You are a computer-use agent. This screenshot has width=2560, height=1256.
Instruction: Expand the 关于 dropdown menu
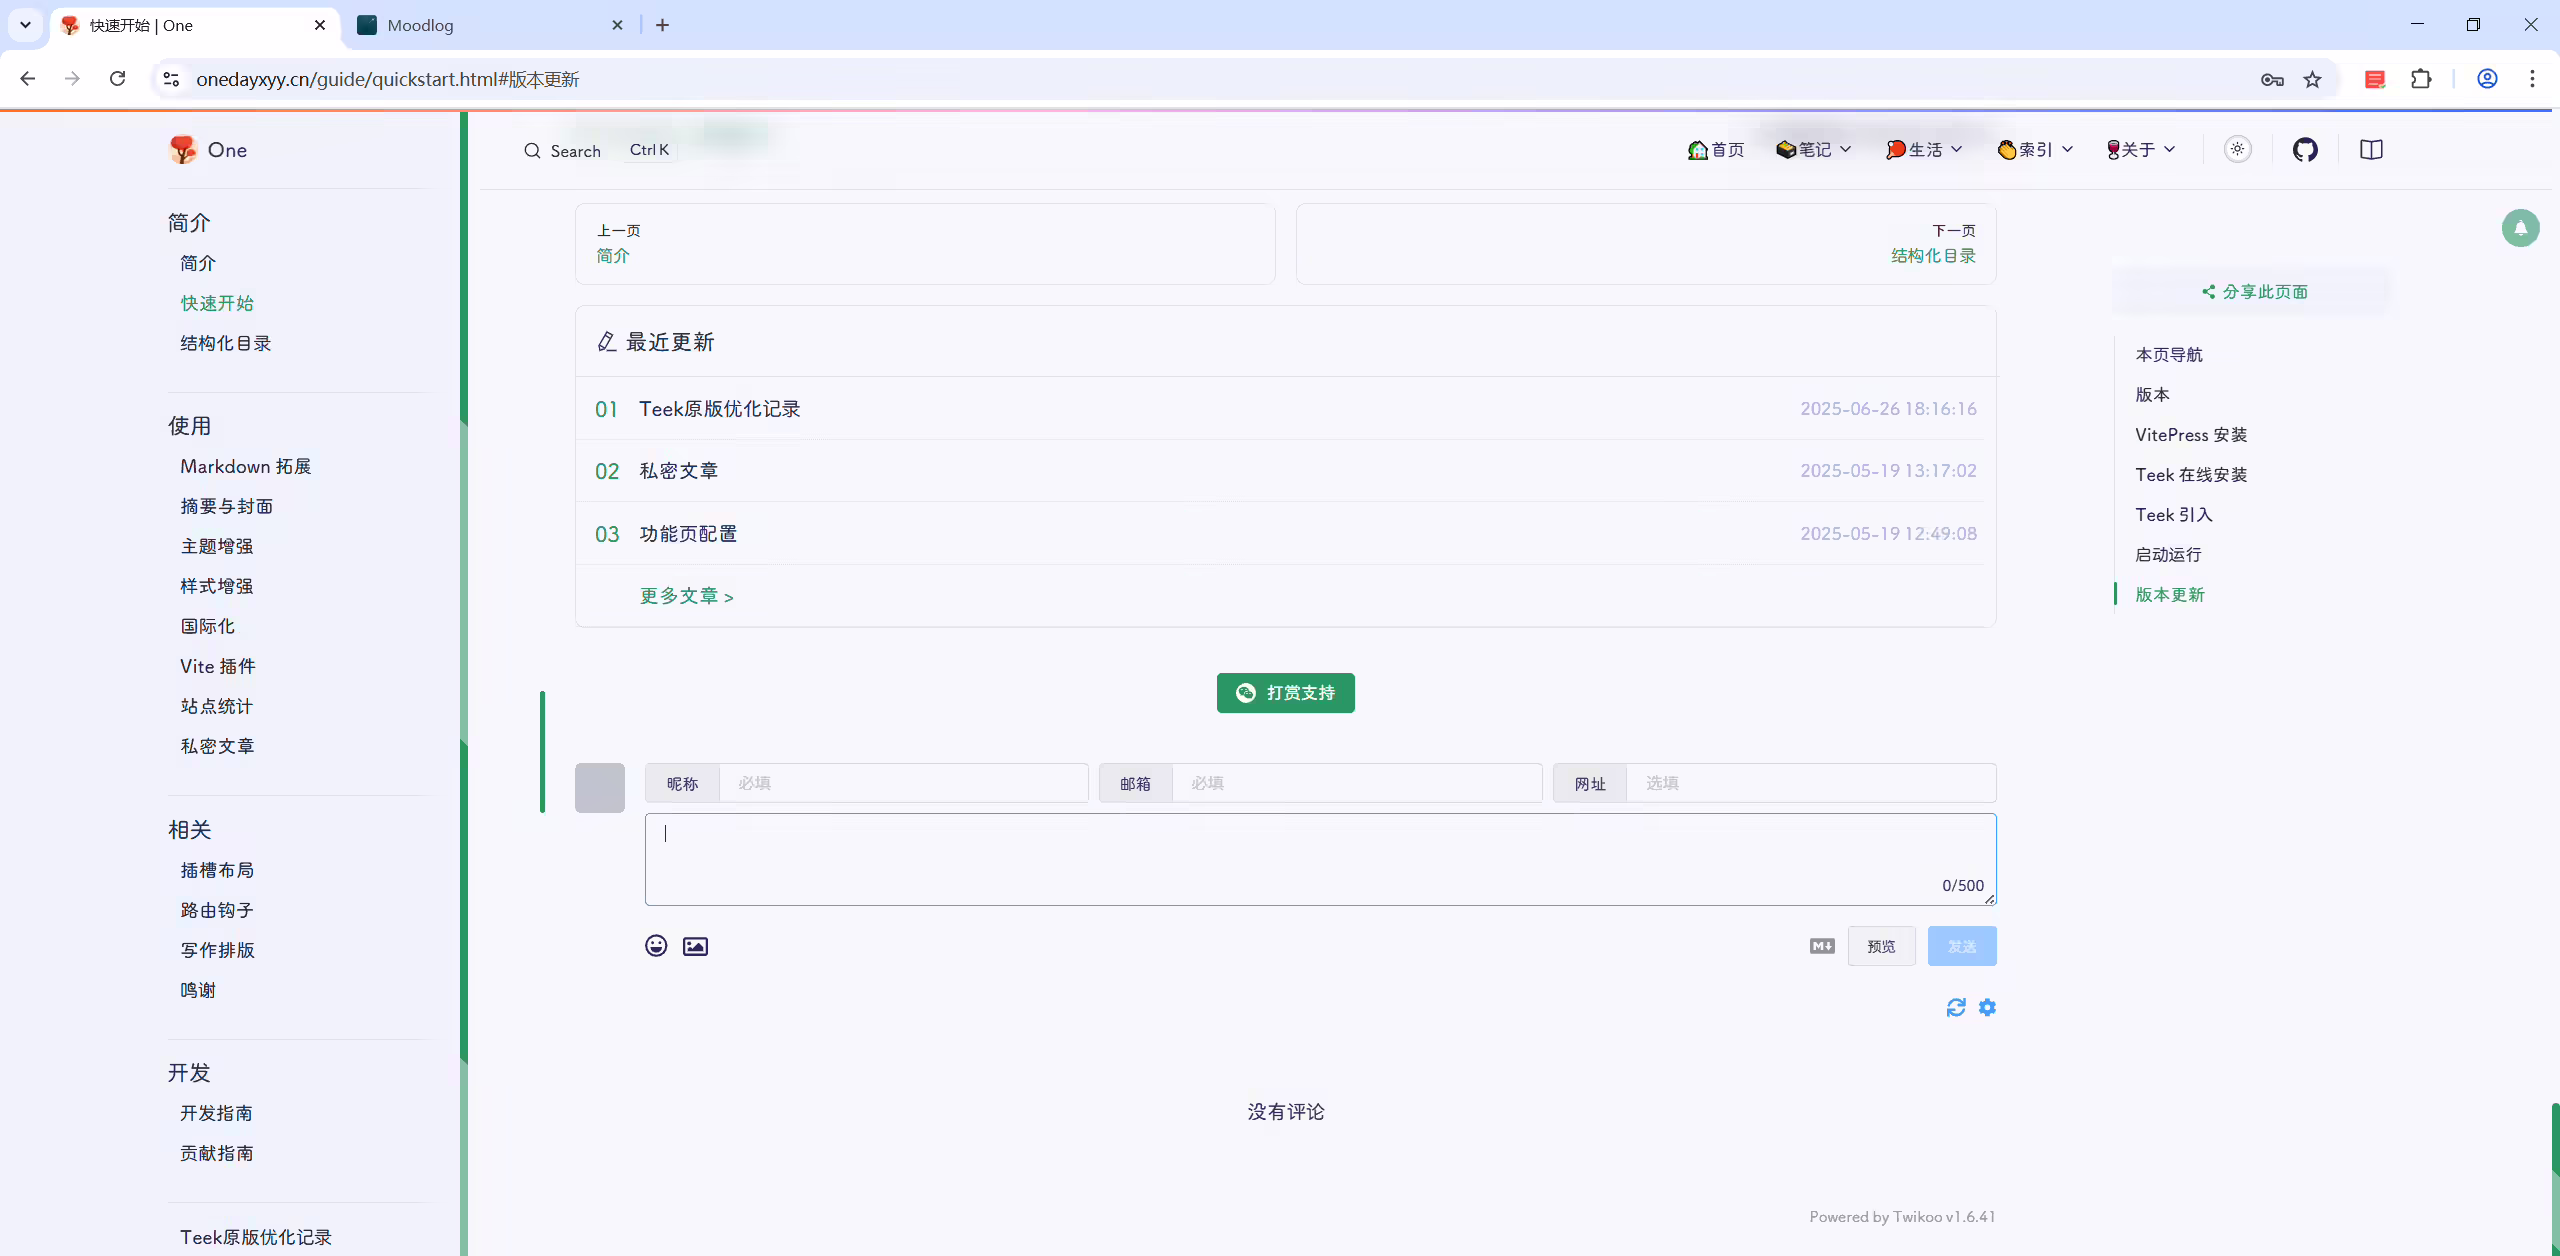coord(2140,149)
